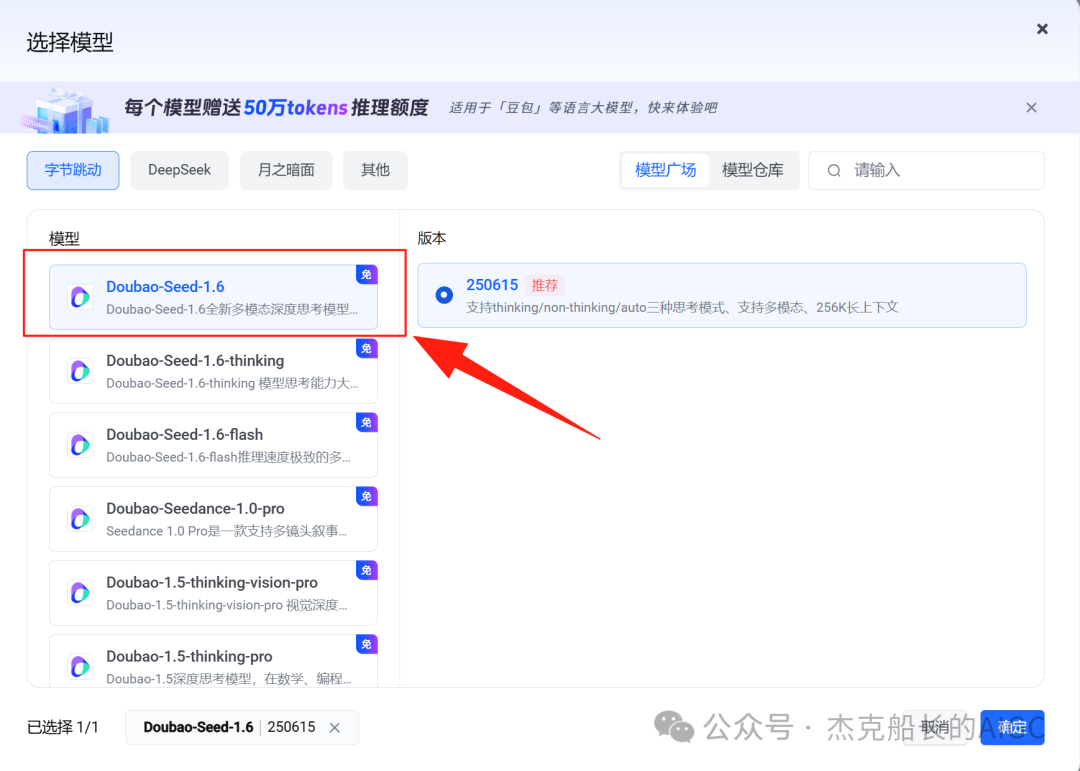
Task: Confirm selection with the 确定 button
Action: (1012, 727)
